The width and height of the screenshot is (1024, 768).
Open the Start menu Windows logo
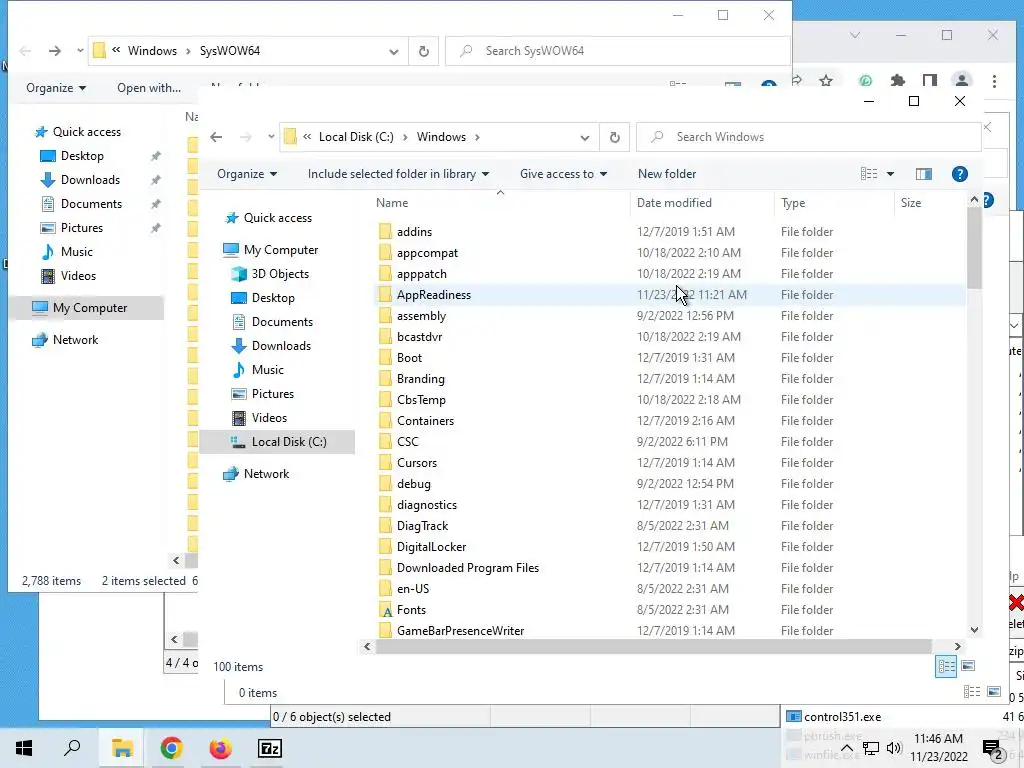click(24, 748)
